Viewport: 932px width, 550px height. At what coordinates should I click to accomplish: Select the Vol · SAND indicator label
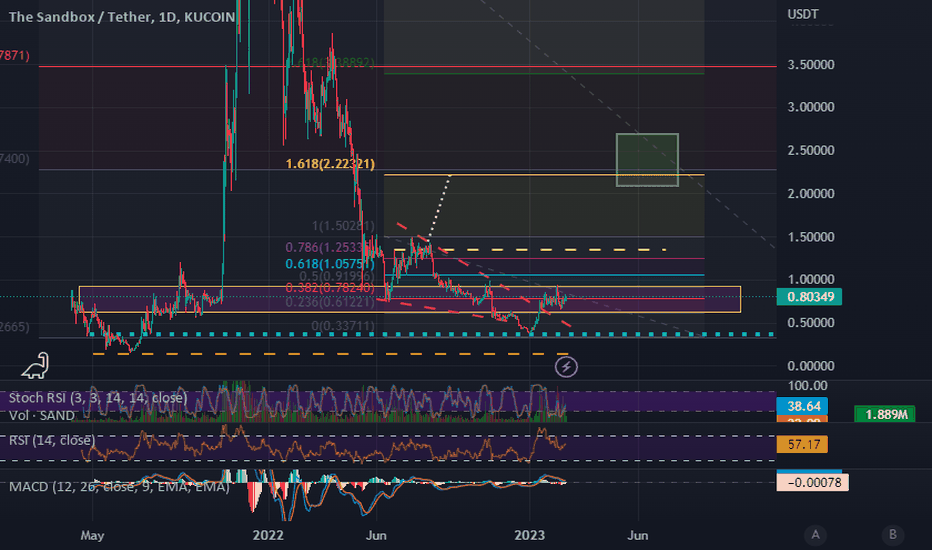coord(42,415)
